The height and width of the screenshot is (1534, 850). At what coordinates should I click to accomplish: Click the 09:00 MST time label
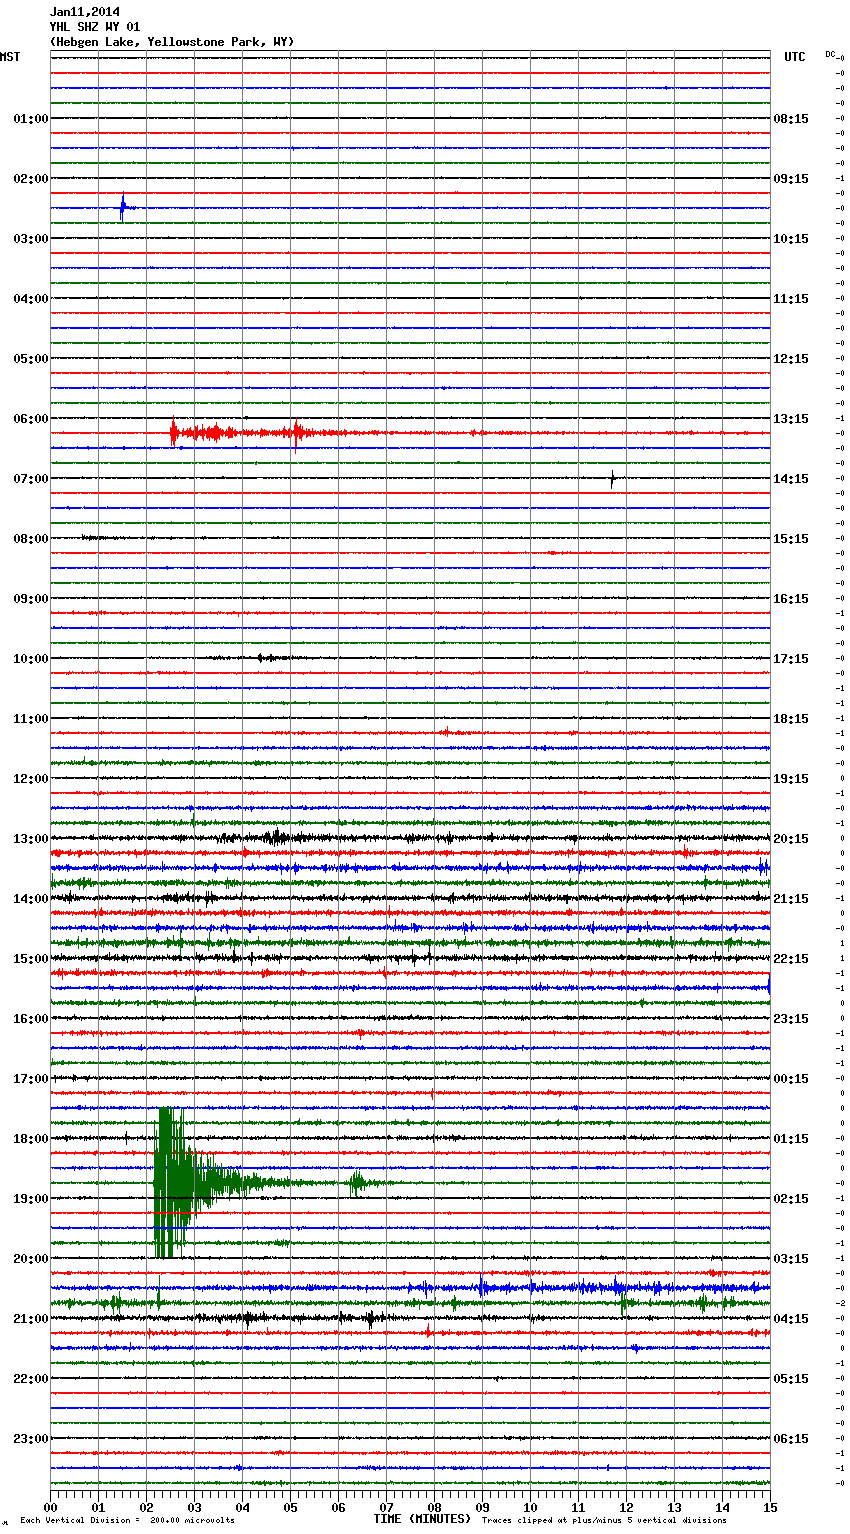[31, 599]
